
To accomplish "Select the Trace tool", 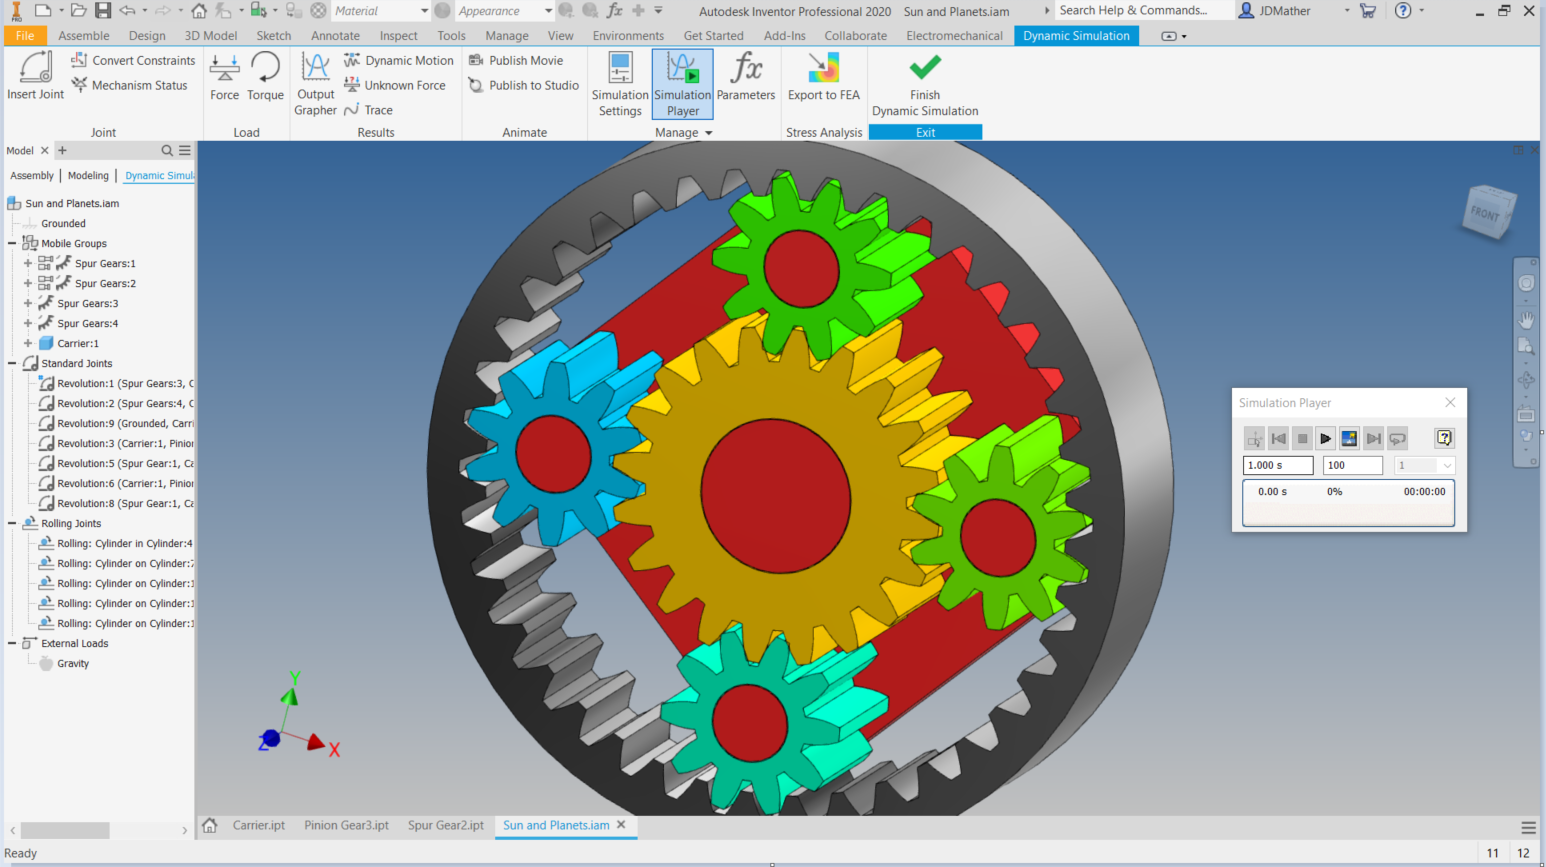I will [x=368, y=110].
